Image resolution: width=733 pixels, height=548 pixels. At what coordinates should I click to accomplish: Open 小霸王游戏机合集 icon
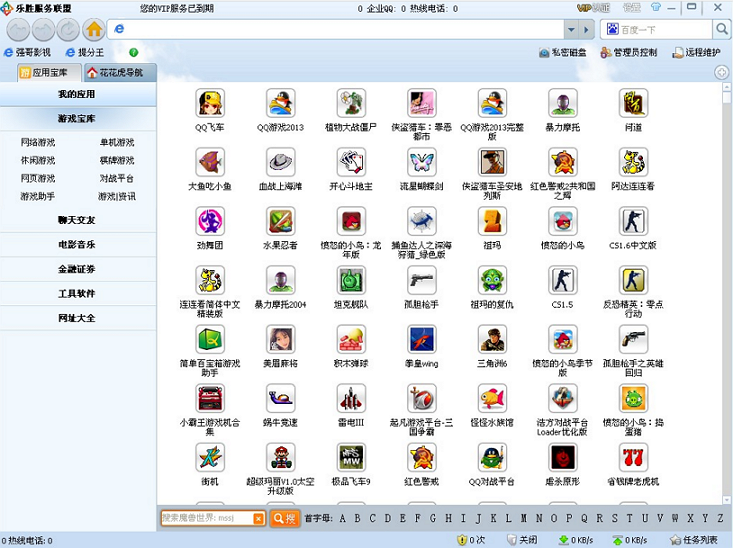210,398
